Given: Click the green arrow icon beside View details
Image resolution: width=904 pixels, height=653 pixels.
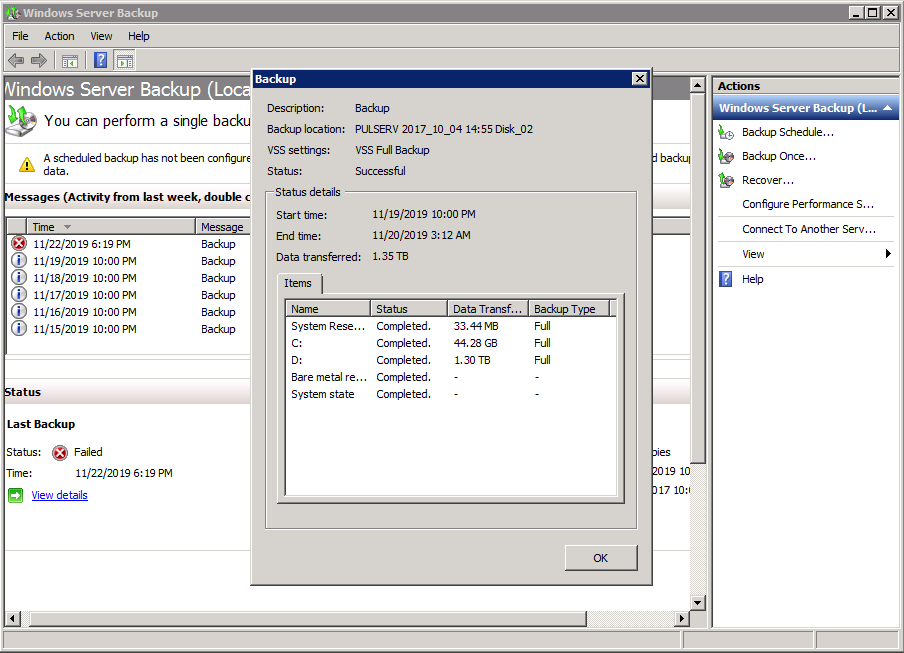Looking at the screenshot, I should [16, 495].
